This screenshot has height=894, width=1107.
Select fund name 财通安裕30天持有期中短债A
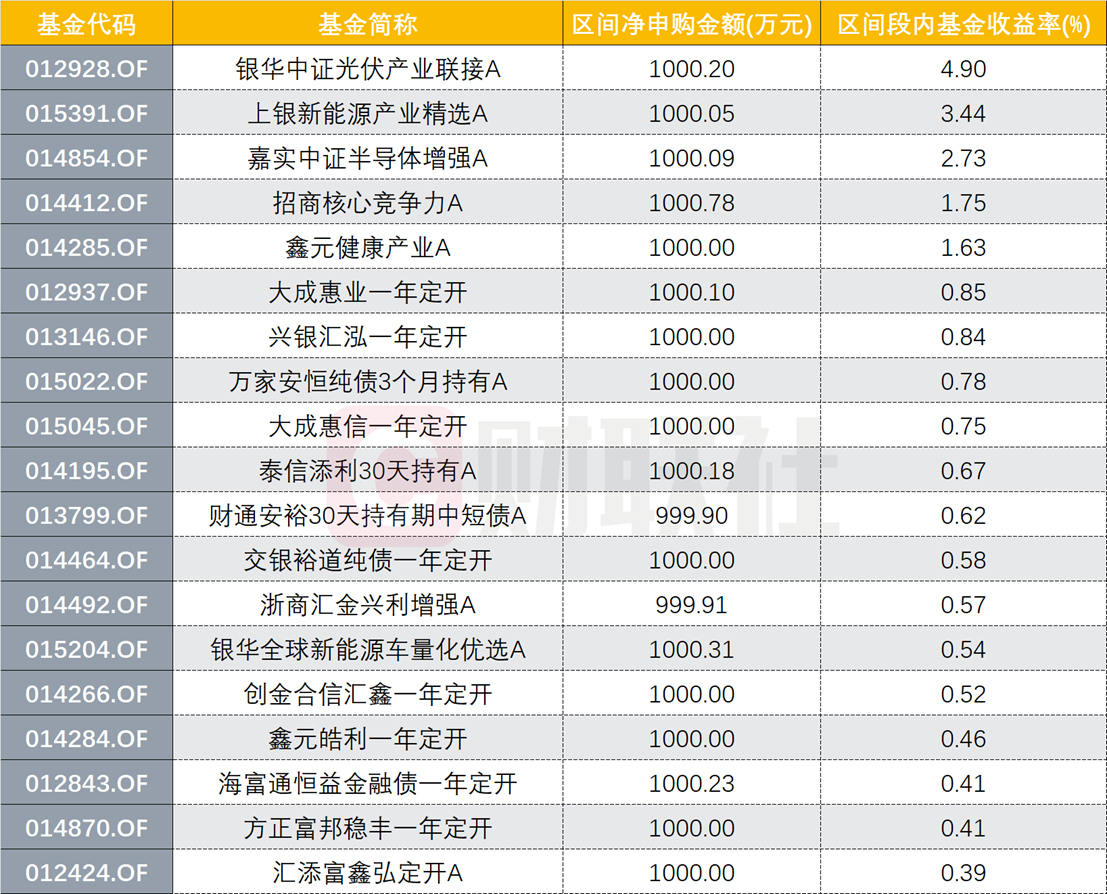click(x=368, y=515)
